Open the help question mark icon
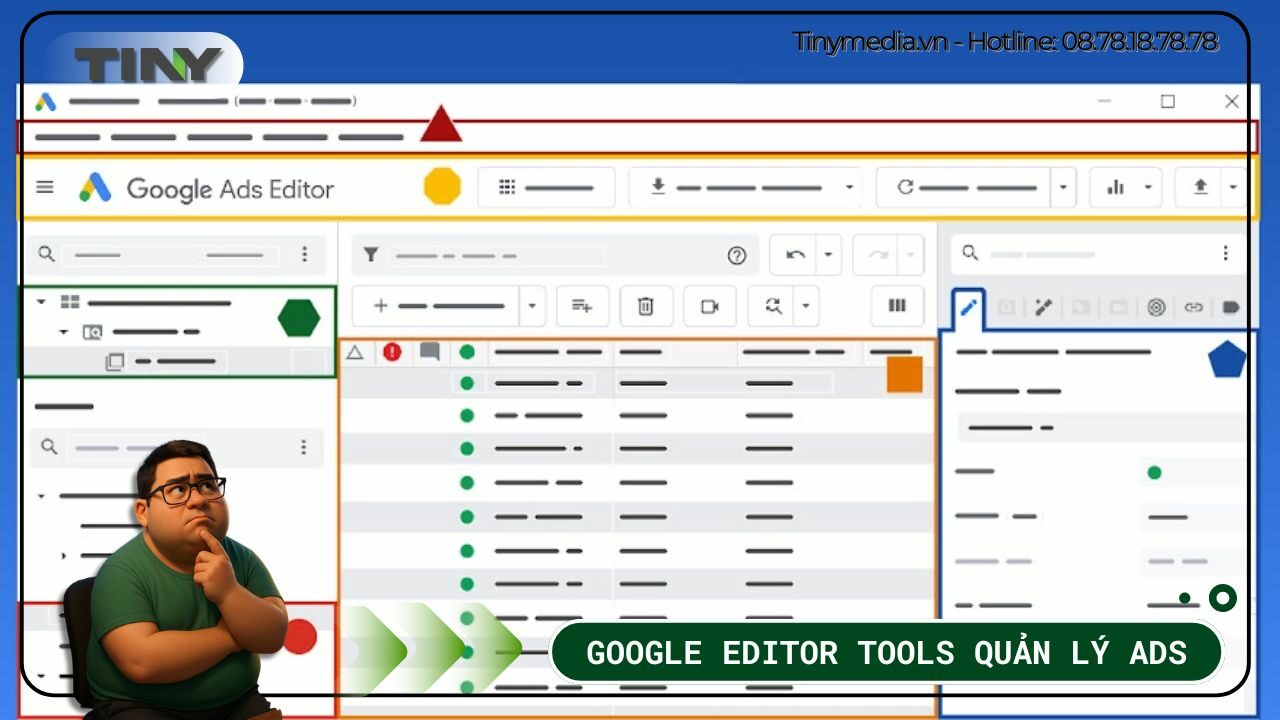Screen dimensions: 1280x720 point(737,255)
